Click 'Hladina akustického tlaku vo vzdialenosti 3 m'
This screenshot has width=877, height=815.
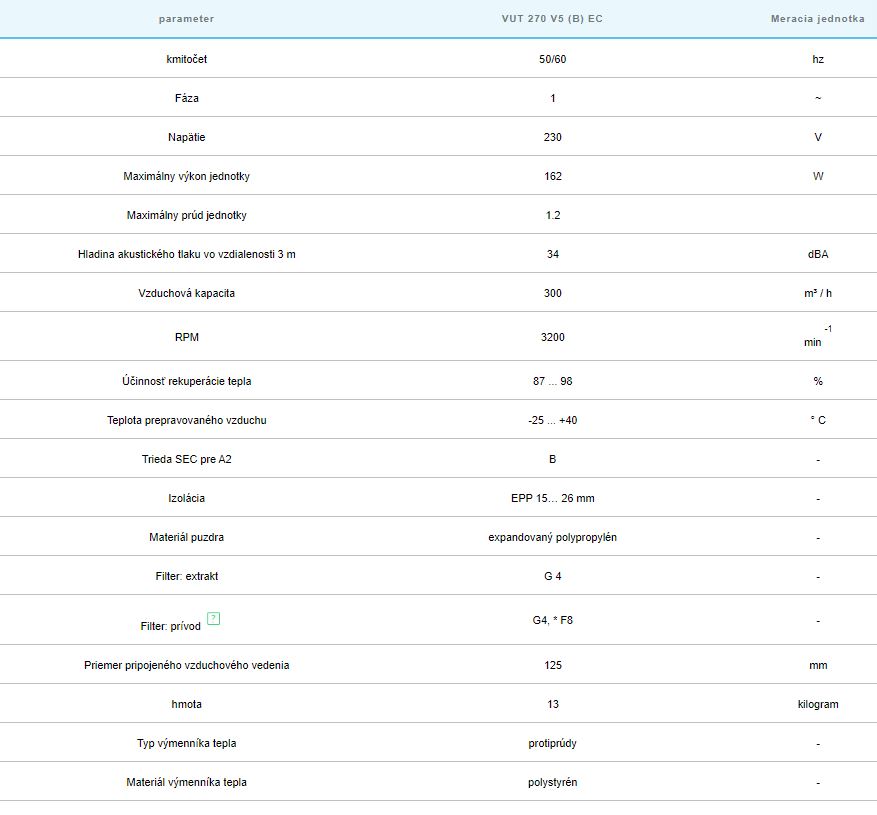click(186, 254)
